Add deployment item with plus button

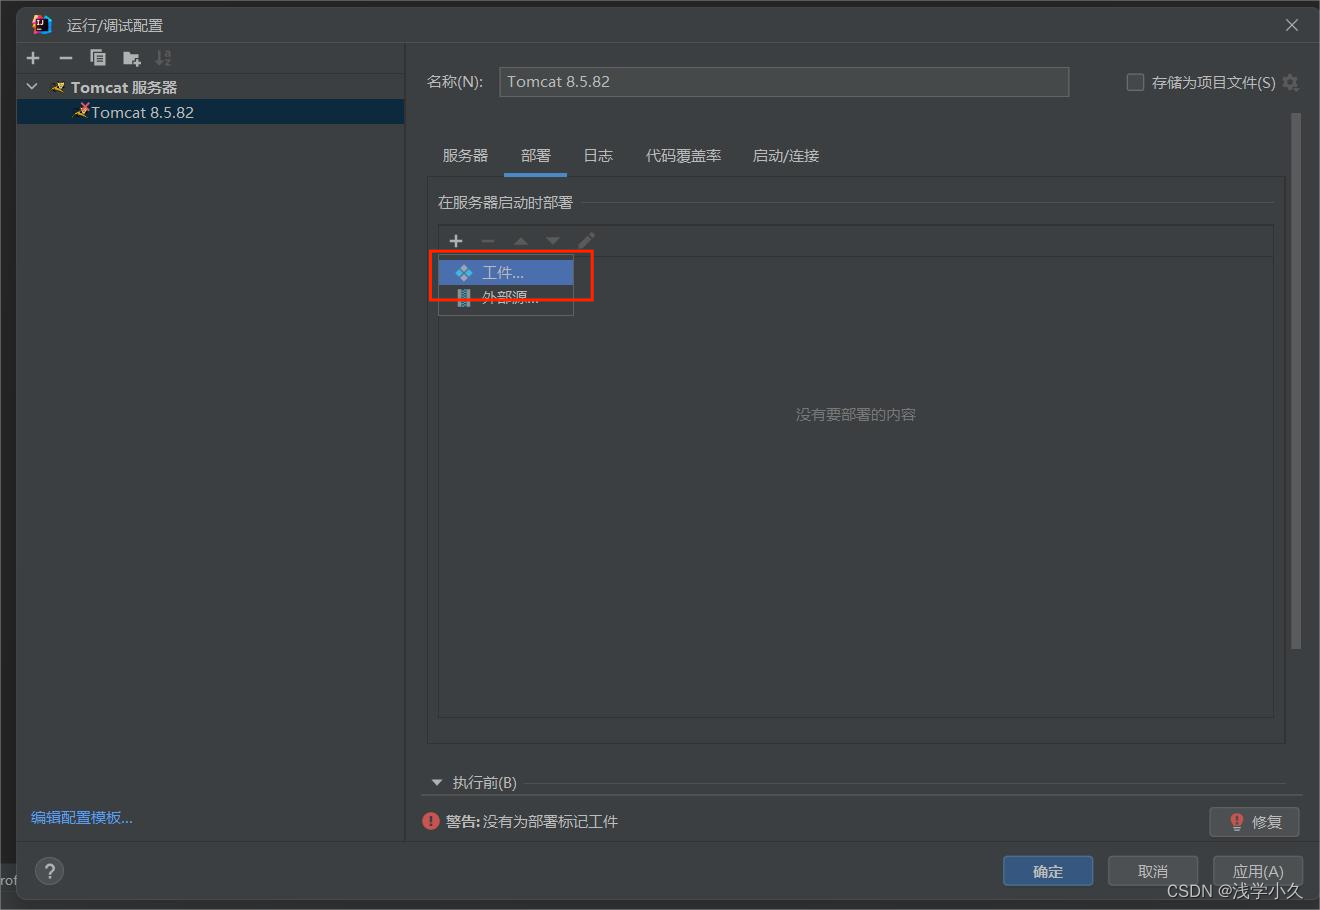point(456,240)
